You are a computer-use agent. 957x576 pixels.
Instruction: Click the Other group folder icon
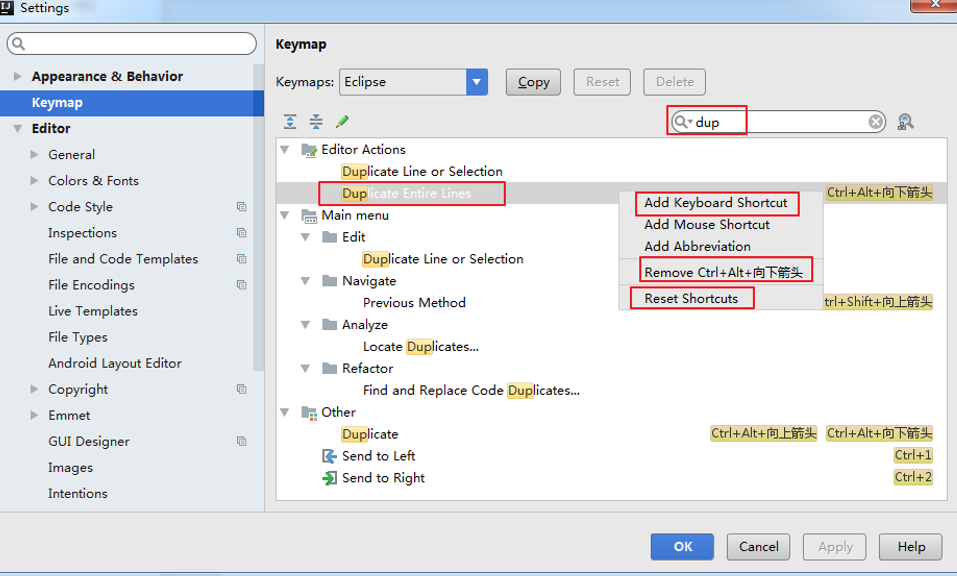tap(309, 412)
